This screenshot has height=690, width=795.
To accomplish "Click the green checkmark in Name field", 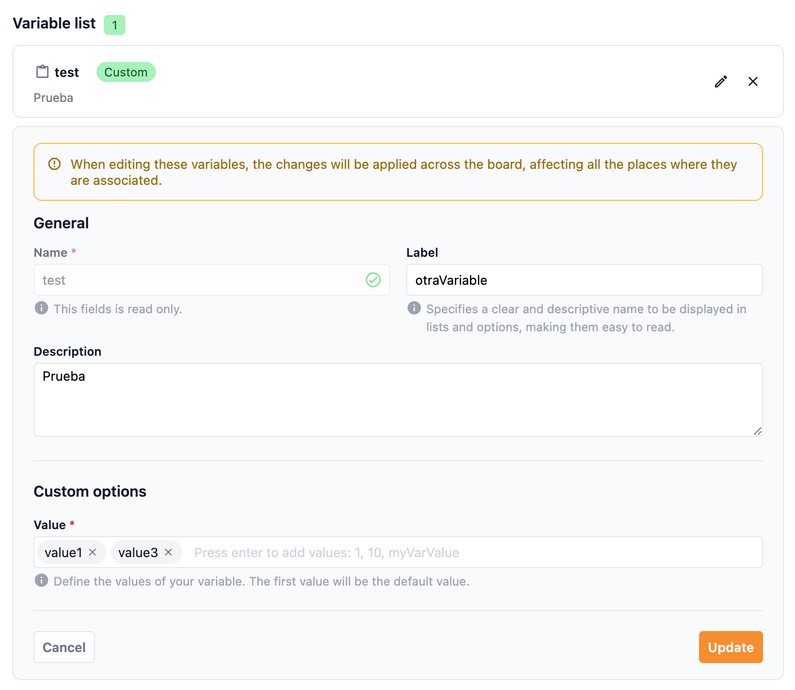I will coord(373,280).
